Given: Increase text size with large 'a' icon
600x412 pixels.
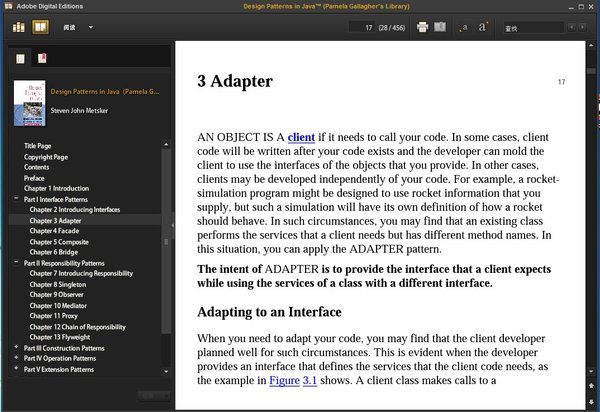Looking at the screenshot, I should [483, 27].
